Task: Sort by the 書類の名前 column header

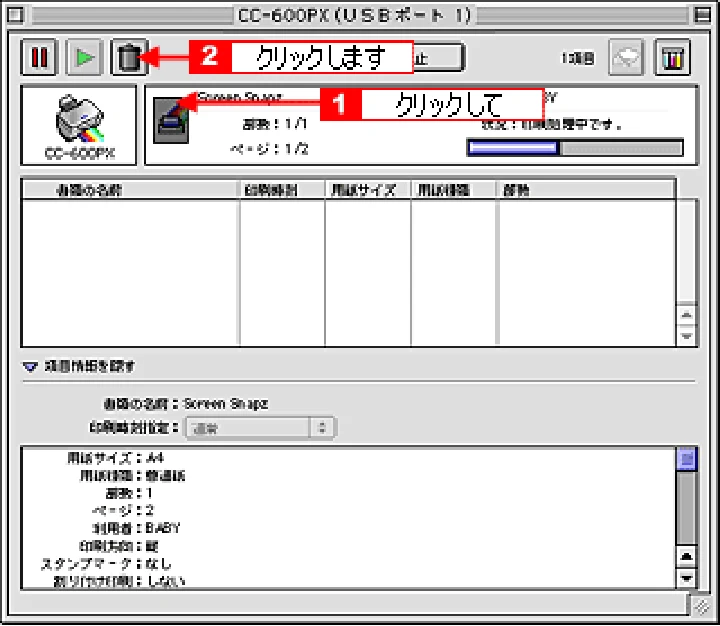Action: pos(130,190)
